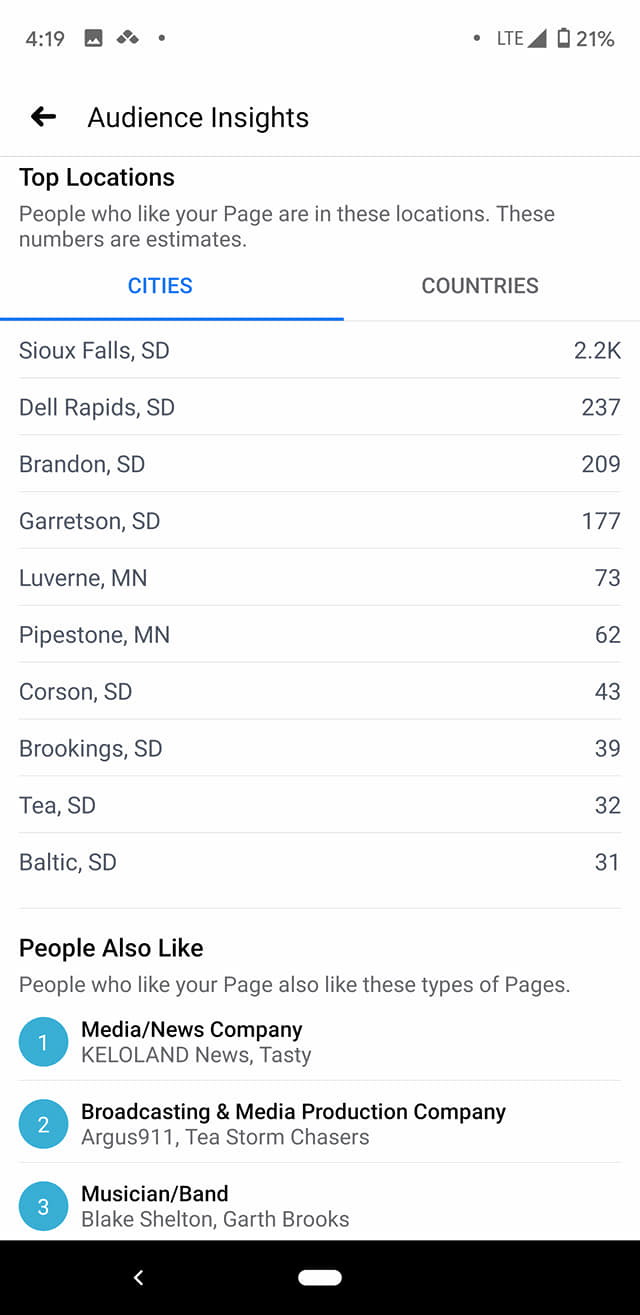Viewport: 640px width, 1315px height.
Task: Tap the number 1 circle badge
Action: 43,1042
